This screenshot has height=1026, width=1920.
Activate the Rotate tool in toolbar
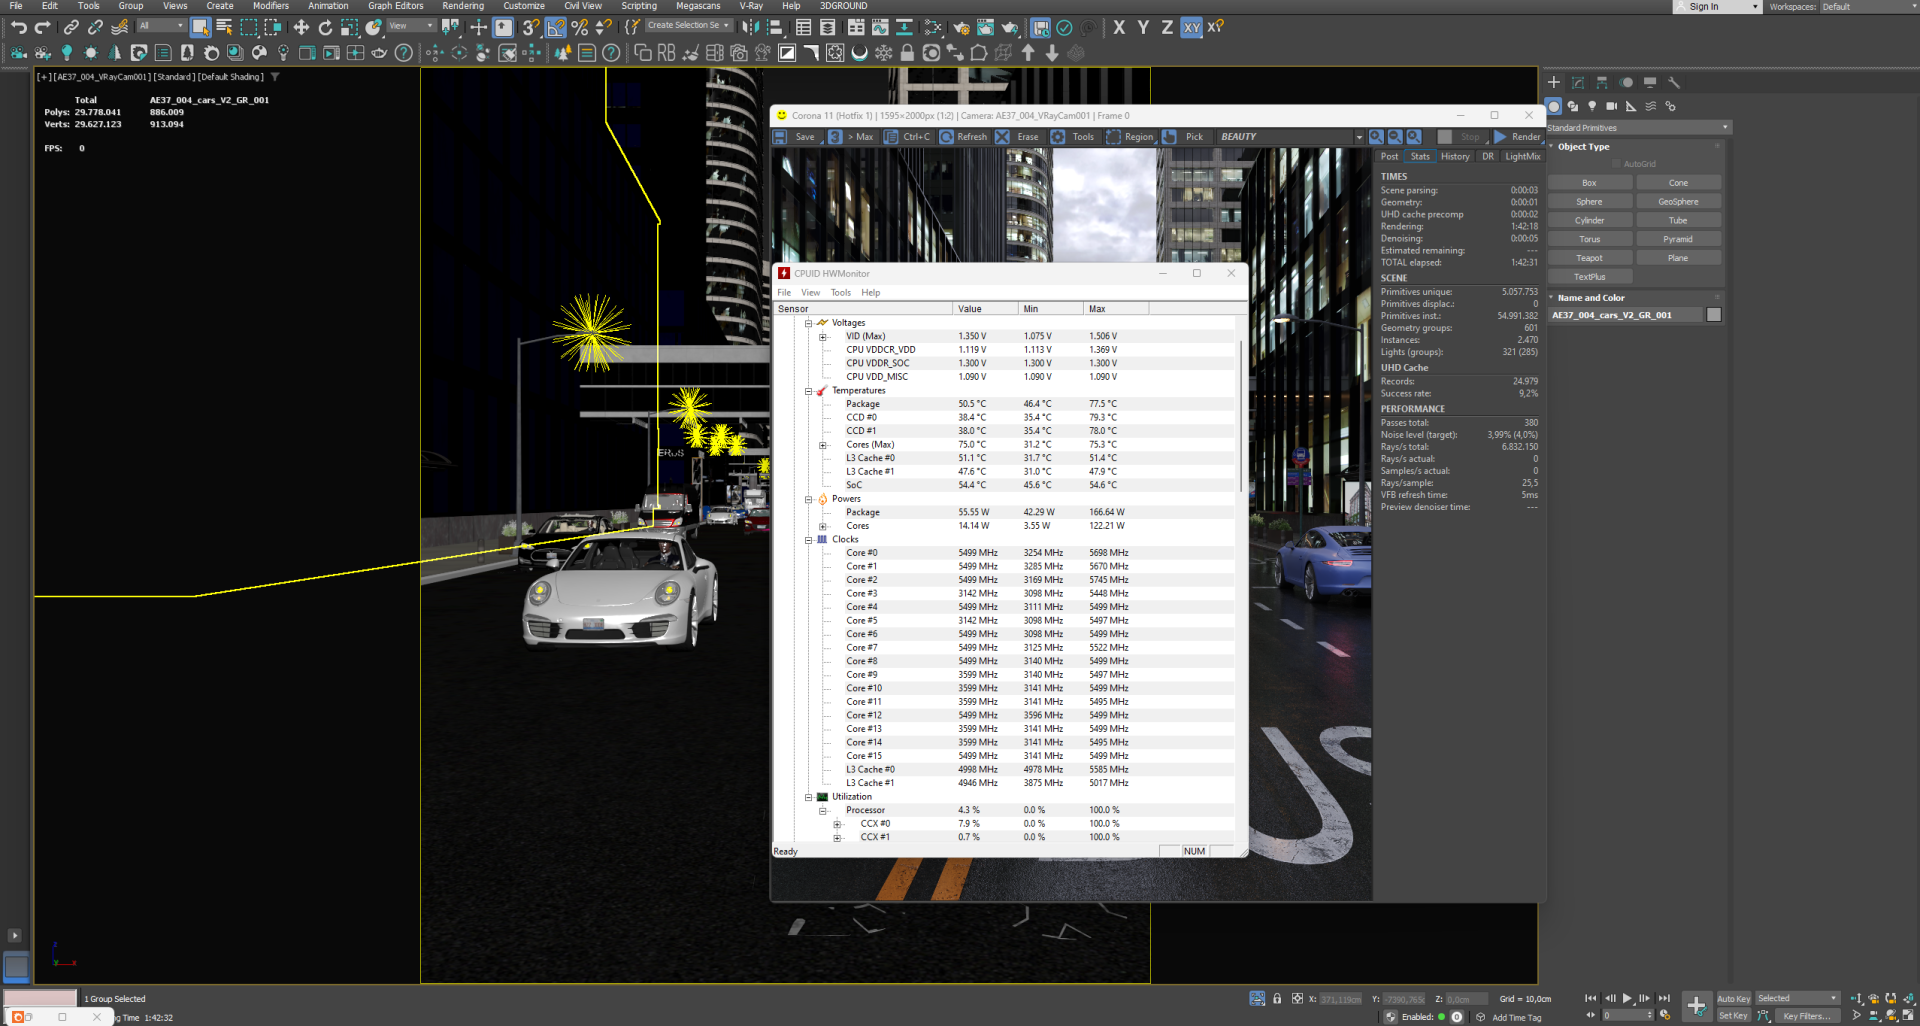[325, 28]
